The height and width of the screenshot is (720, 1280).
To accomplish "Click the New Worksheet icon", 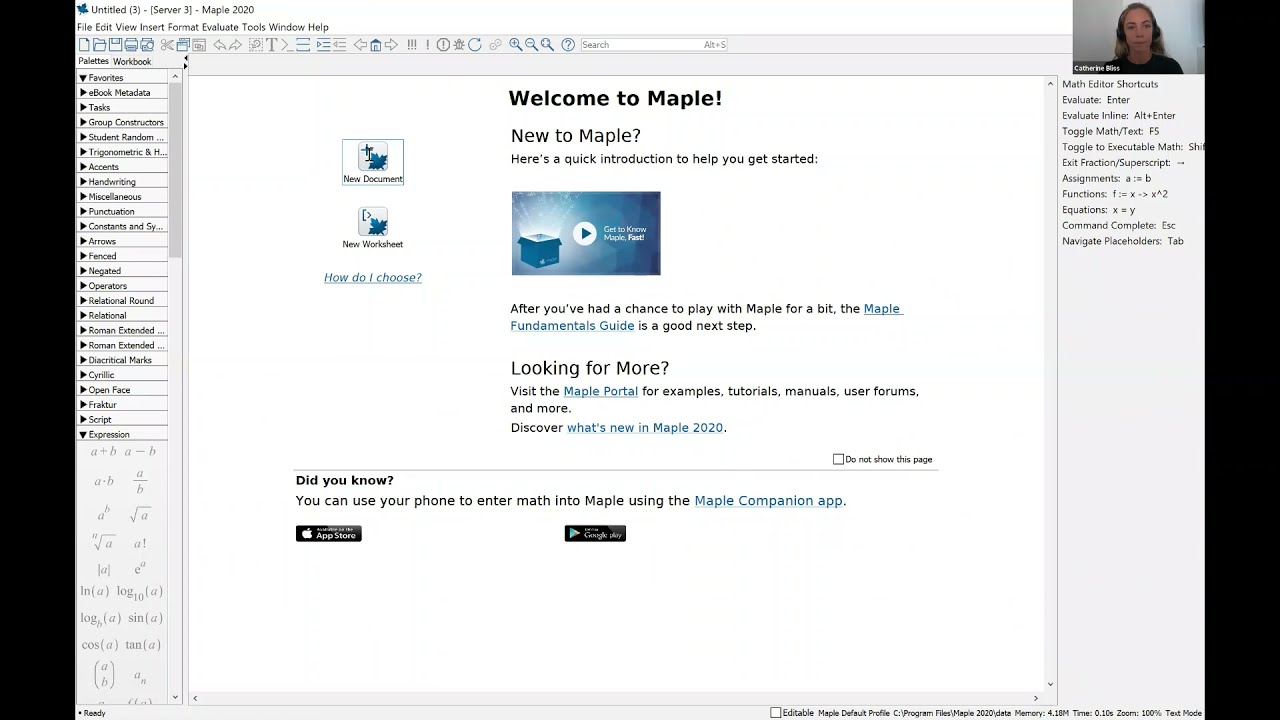I will point(373,228).
